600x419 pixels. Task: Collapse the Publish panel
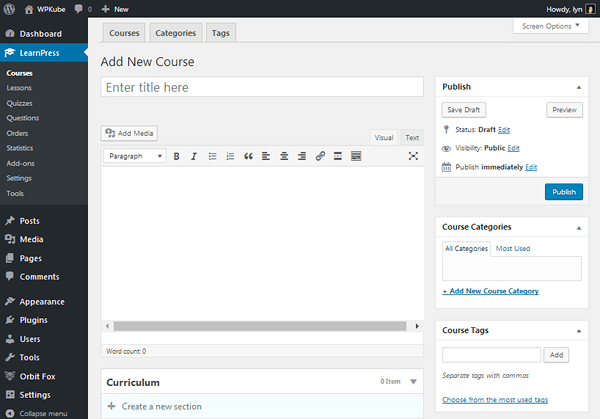pyautogui.click(x=579, y=87)
